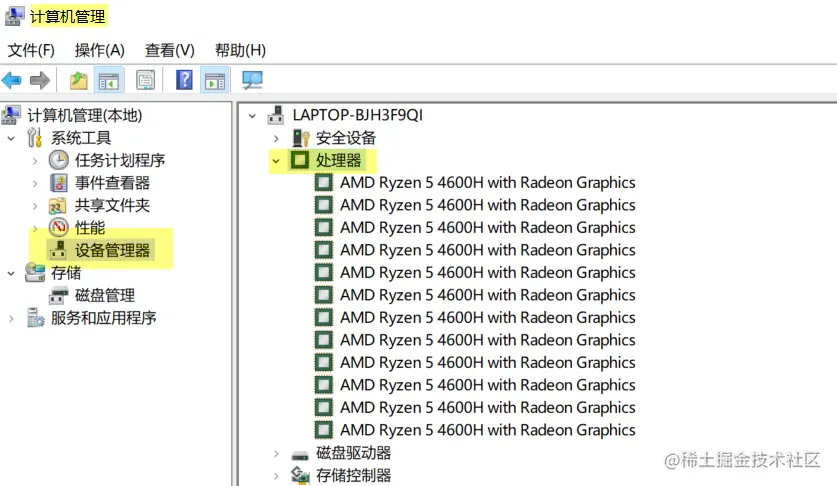This screenshot has height=486, width=837.
Task: Click the Forward arrow toolbar icon
Action: point(40,81)
